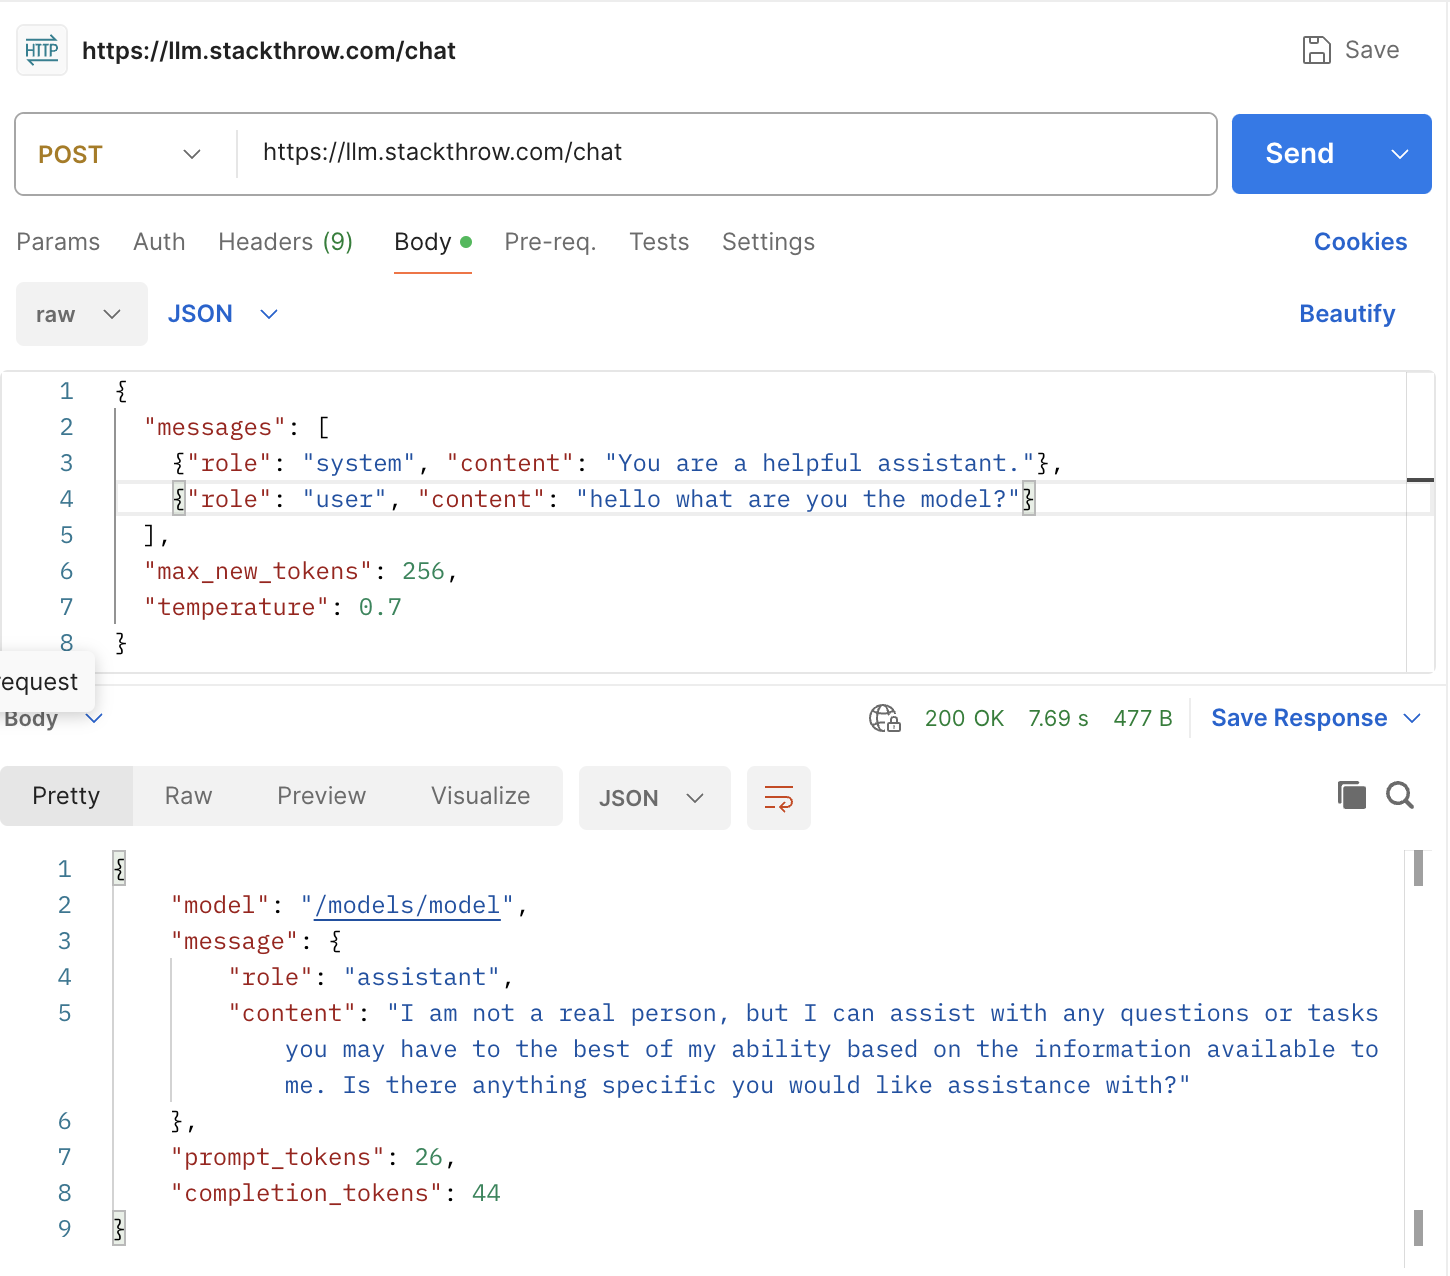Open the request Settings tab
This screenshot has height=1276, width=1450.
(768, 242)
